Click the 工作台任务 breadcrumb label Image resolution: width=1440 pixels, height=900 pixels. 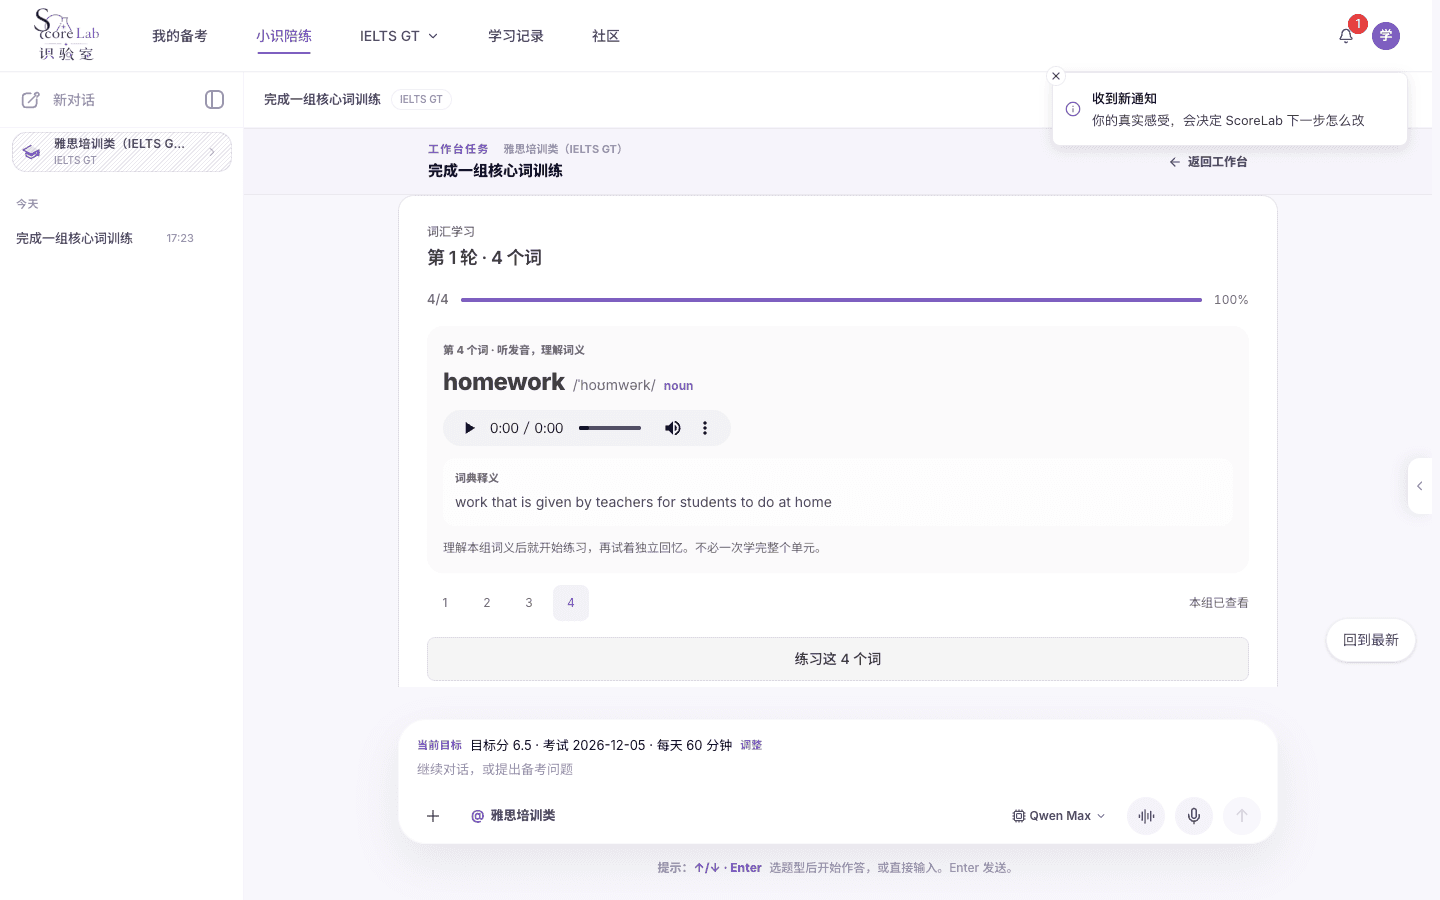[x=458, y=149]
